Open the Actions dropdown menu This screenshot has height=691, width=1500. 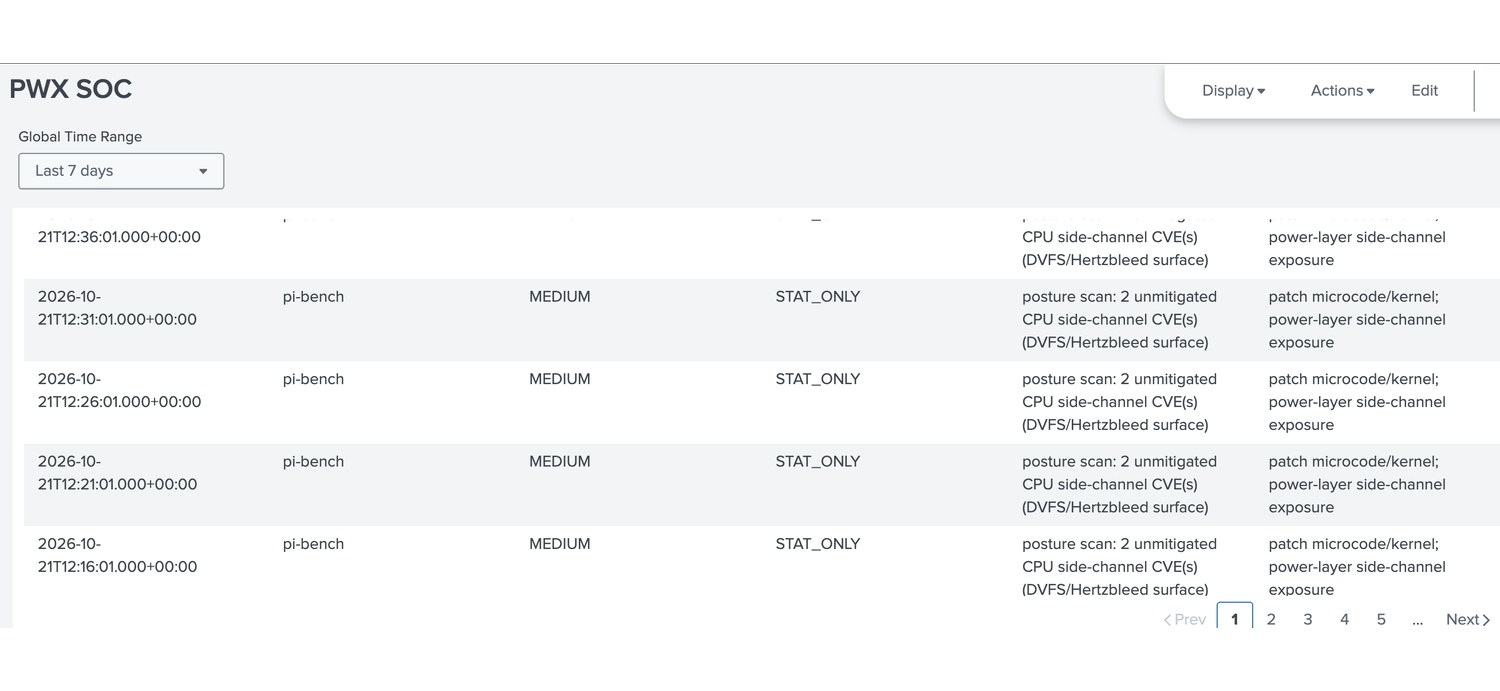[1342, 90]
